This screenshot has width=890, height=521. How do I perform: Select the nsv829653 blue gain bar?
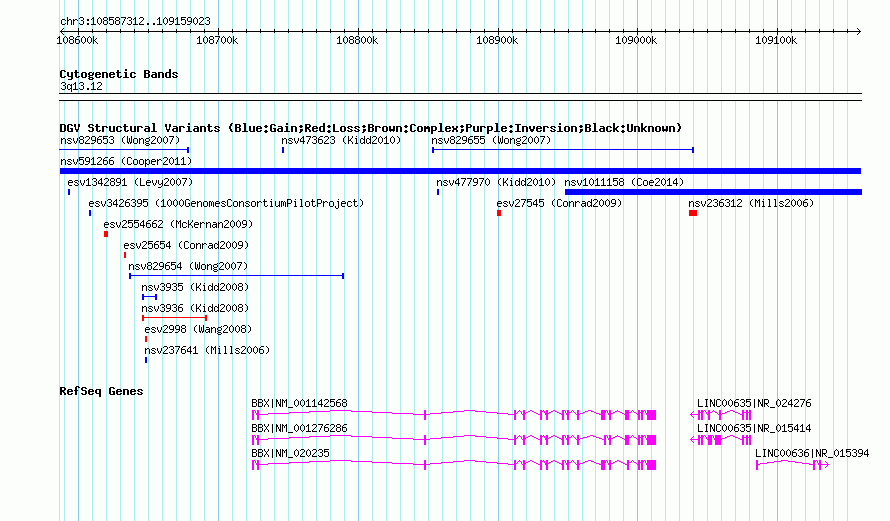pos(124,150)
